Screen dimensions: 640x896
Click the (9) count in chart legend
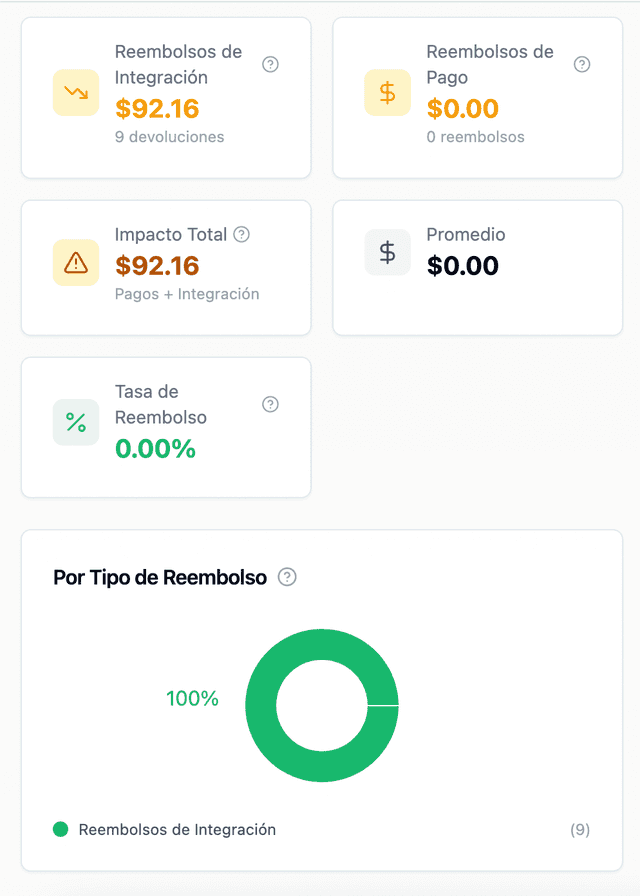(580, 830)
